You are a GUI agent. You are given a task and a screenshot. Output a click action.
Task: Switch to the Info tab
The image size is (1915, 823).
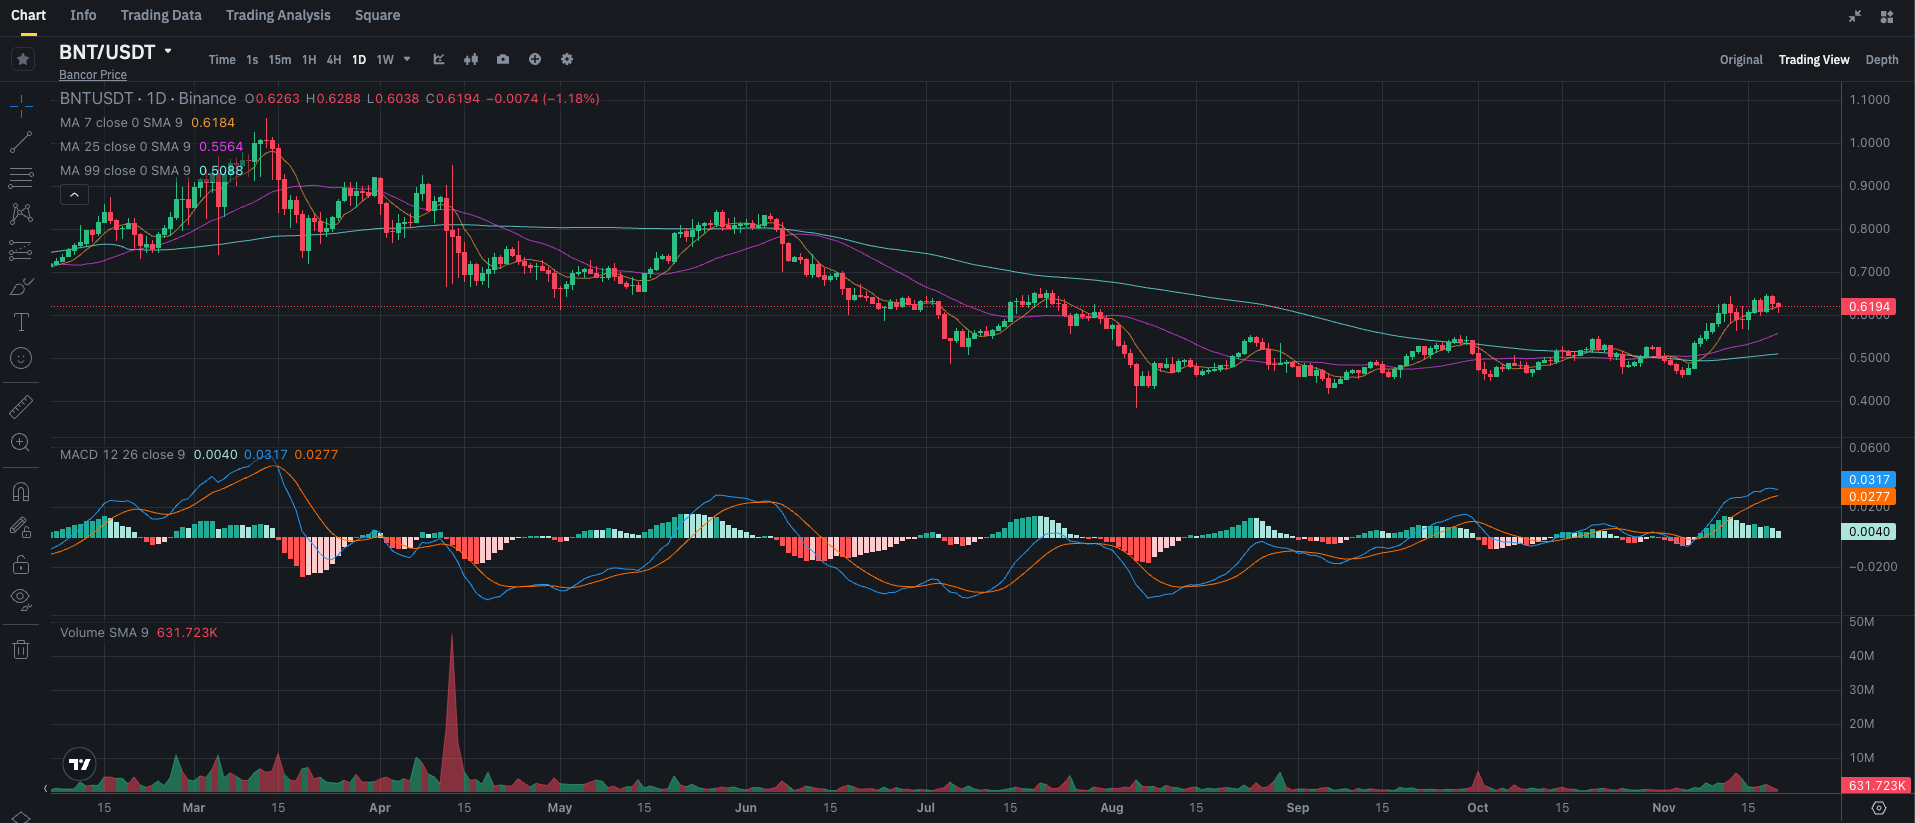click(x=83, y=15)
